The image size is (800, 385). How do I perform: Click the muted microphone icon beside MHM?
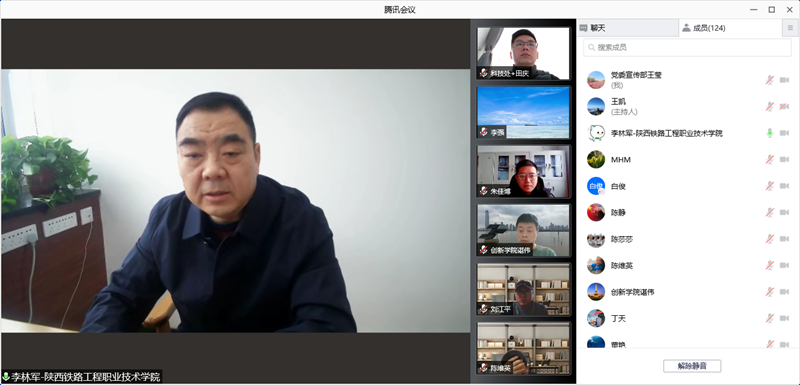(769, 160)
